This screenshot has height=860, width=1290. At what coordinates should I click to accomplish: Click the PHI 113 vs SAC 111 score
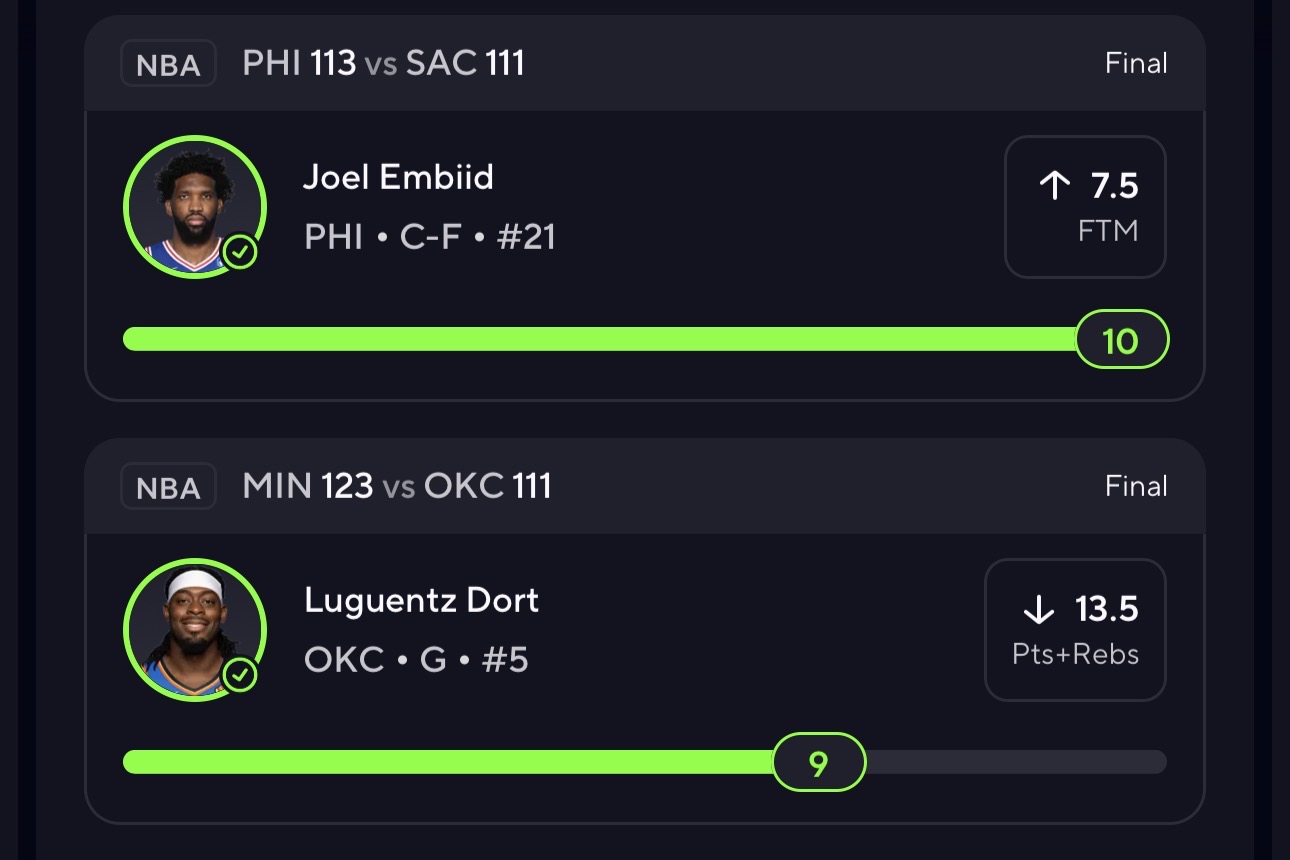(383, 64)
